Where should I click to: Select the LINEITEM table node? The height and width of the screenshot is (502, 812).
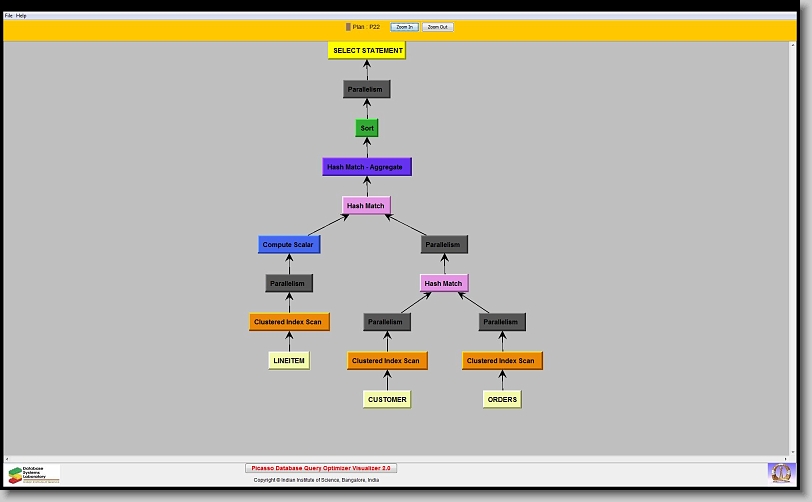coord(288,360)
